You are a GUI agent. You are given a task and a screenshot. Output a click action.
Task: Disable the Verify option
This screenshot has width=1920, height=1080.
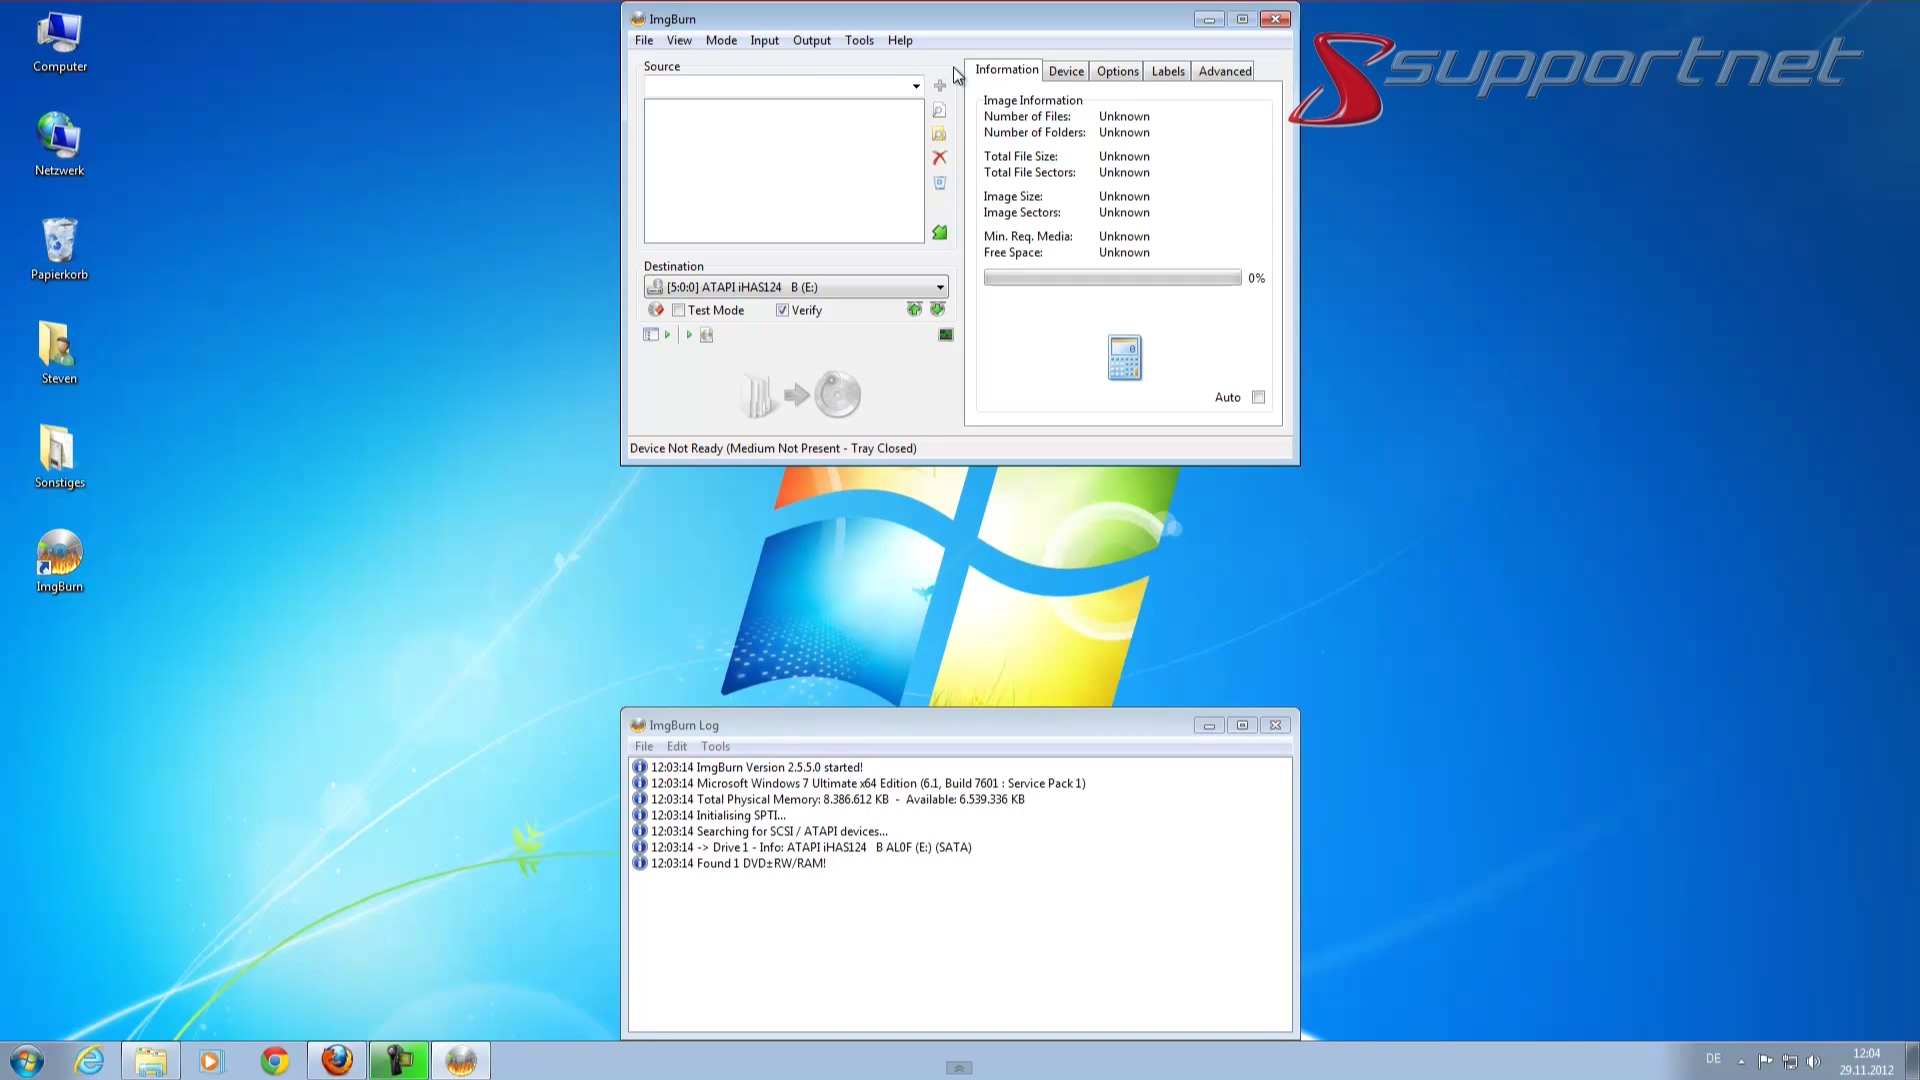782,310
